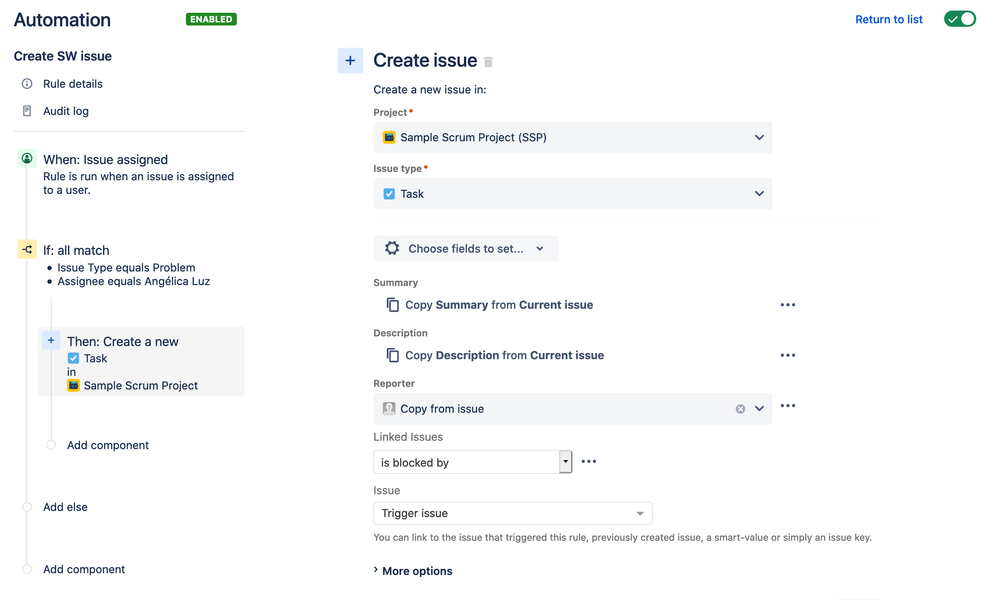
Task: Clear the Reporter field with the x icon
Action: click(740, 409)
